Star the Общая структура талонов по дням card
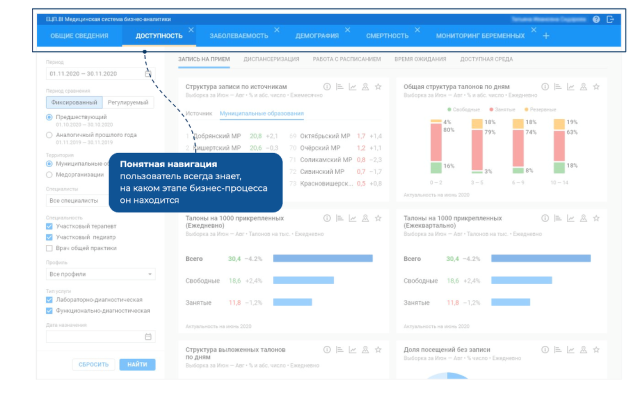 tap(596, 87)
